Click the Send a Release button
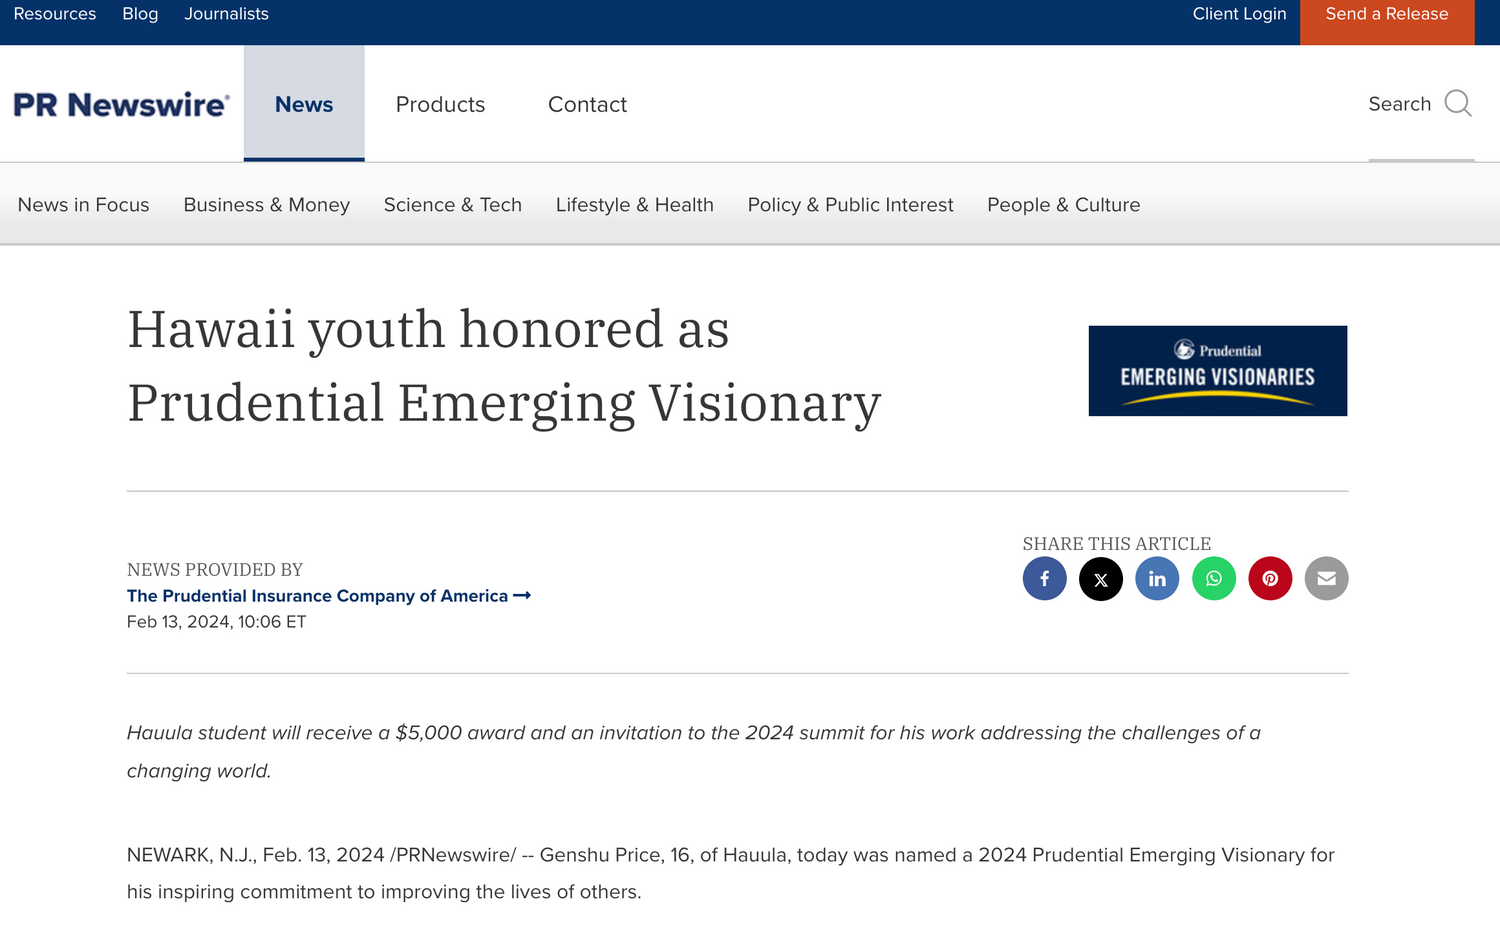1500x928 pixels. click(x=1386, y=14)
